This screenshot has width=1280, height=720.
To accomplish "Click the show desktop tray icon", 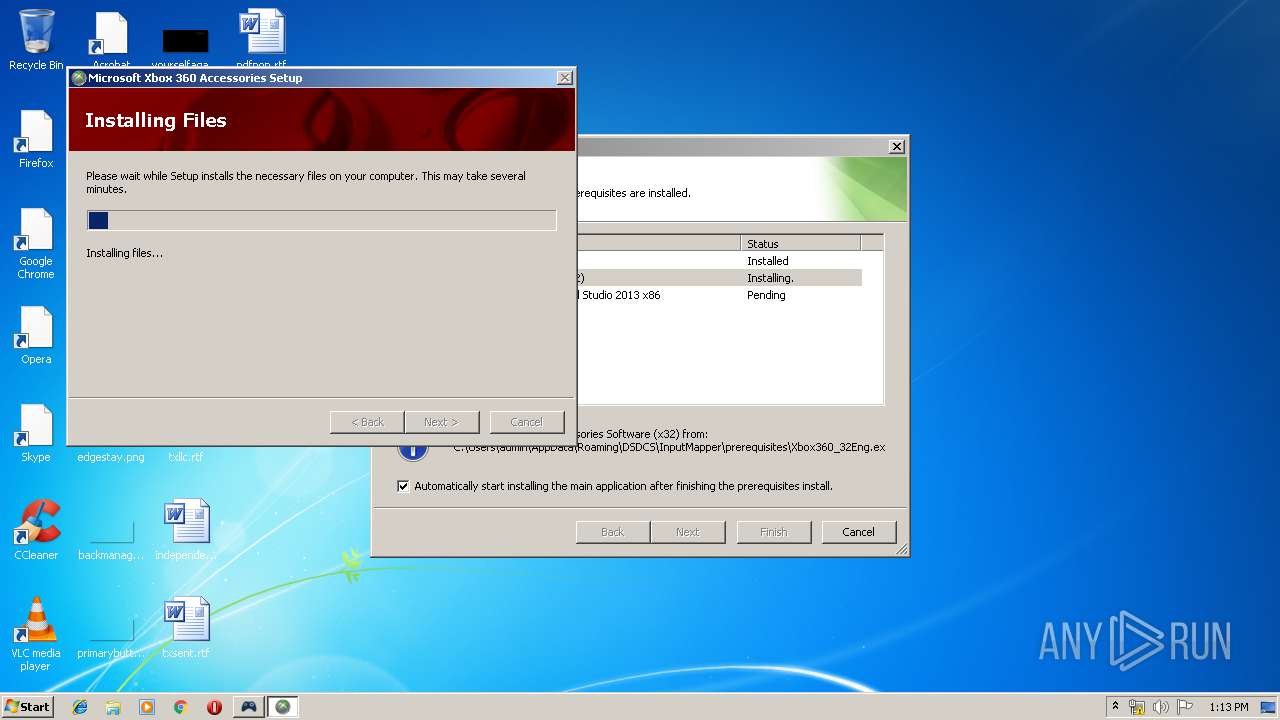I will [1269, 707].
